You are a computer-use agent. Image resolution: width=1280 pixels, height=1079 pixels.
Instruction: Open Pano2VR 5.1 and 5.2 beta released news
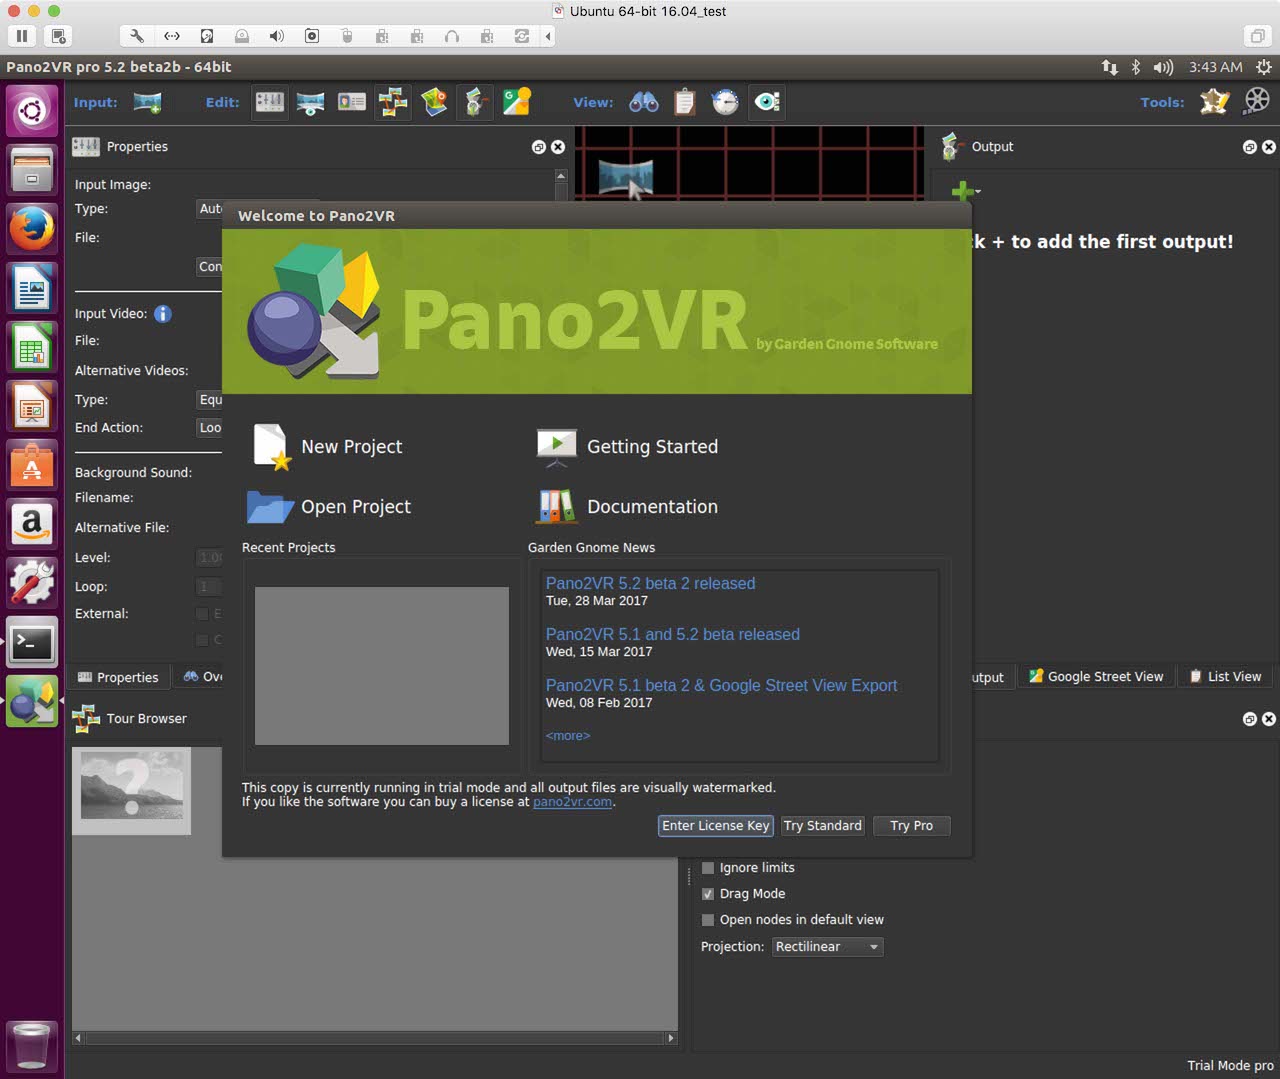point(672,635)
